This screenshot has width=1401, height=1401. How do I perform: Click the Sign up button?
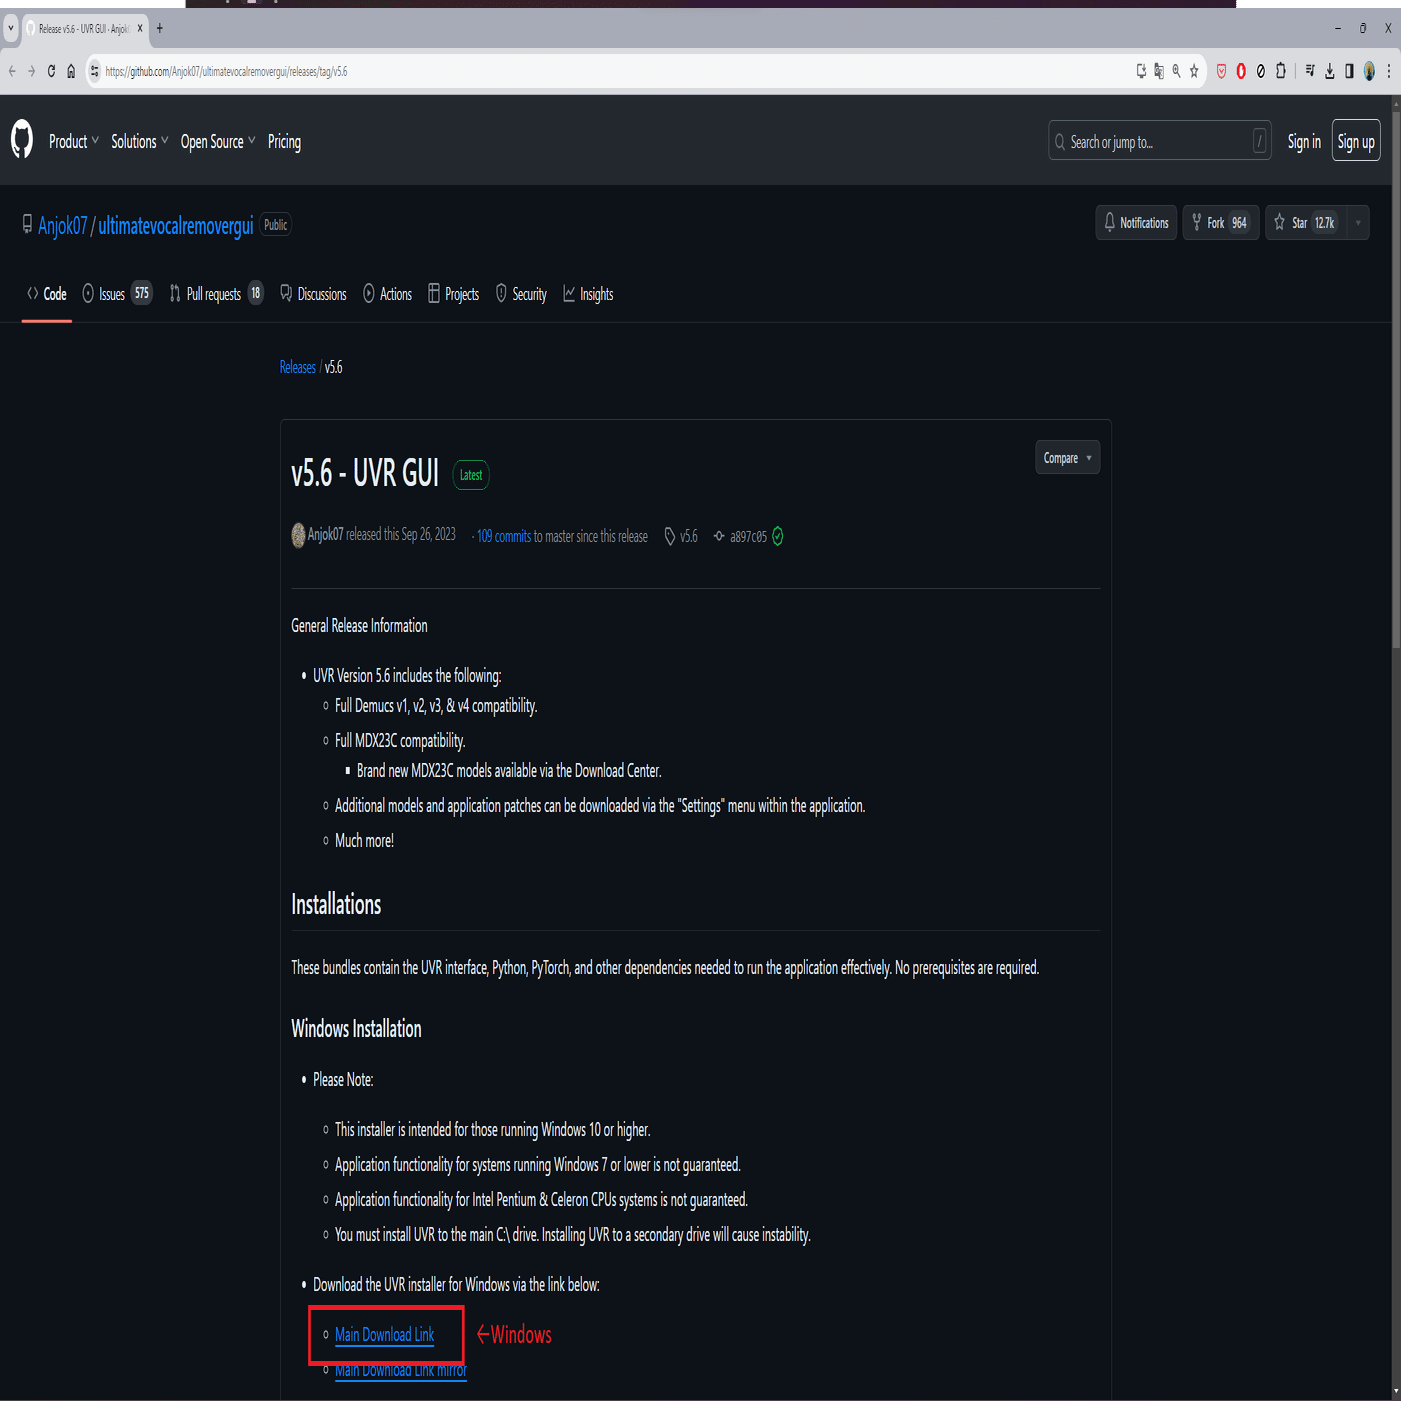pos(1356,141)
